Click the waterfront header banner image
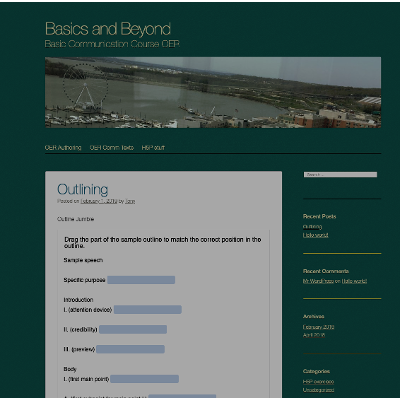 point(213,92)
